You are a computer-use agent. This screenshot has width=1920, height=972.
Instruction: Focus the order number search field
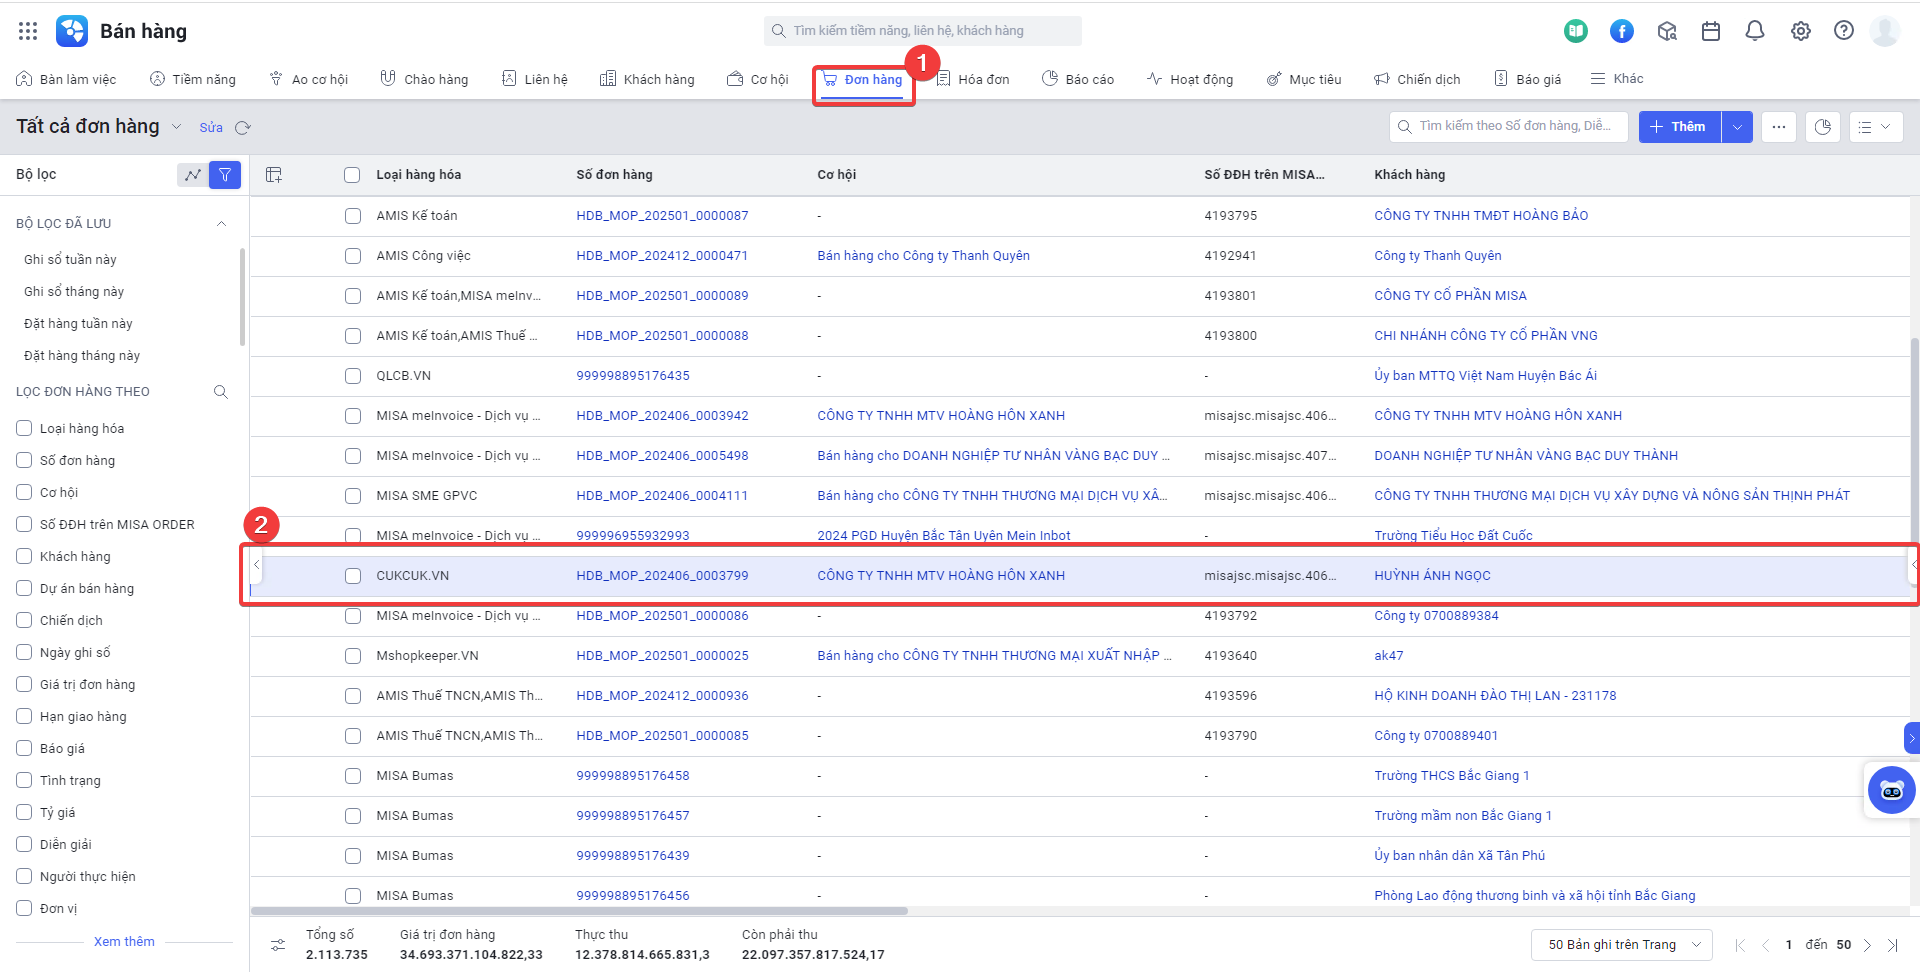(x=1509, y=127)
